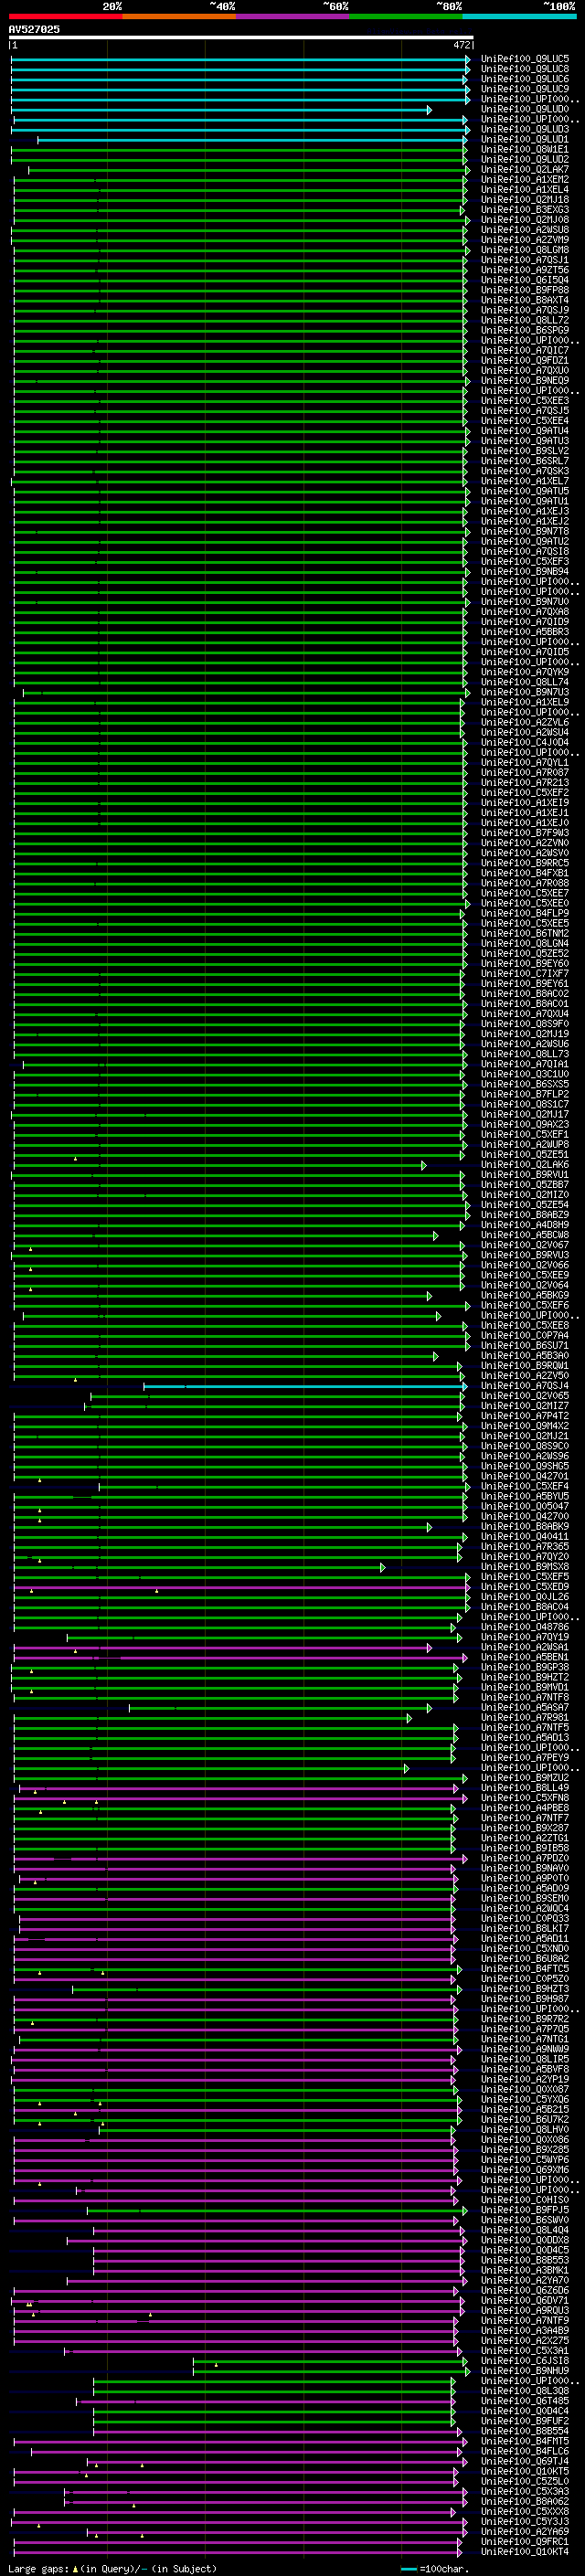Click label UniRef100_Q2LAK7
Image resolution: width=585 pixels, height=2576 pixels.
click(x=525, y=170)
